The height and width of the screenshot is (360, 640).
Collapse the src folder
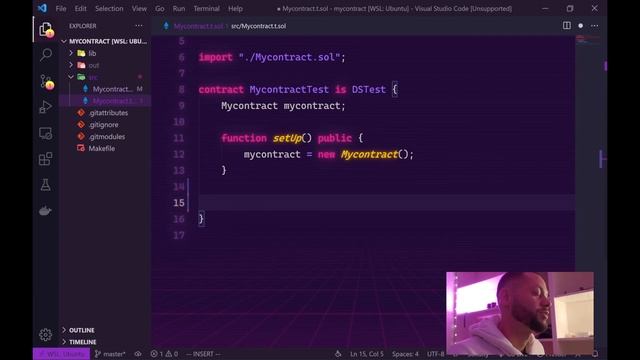point(105,77)
